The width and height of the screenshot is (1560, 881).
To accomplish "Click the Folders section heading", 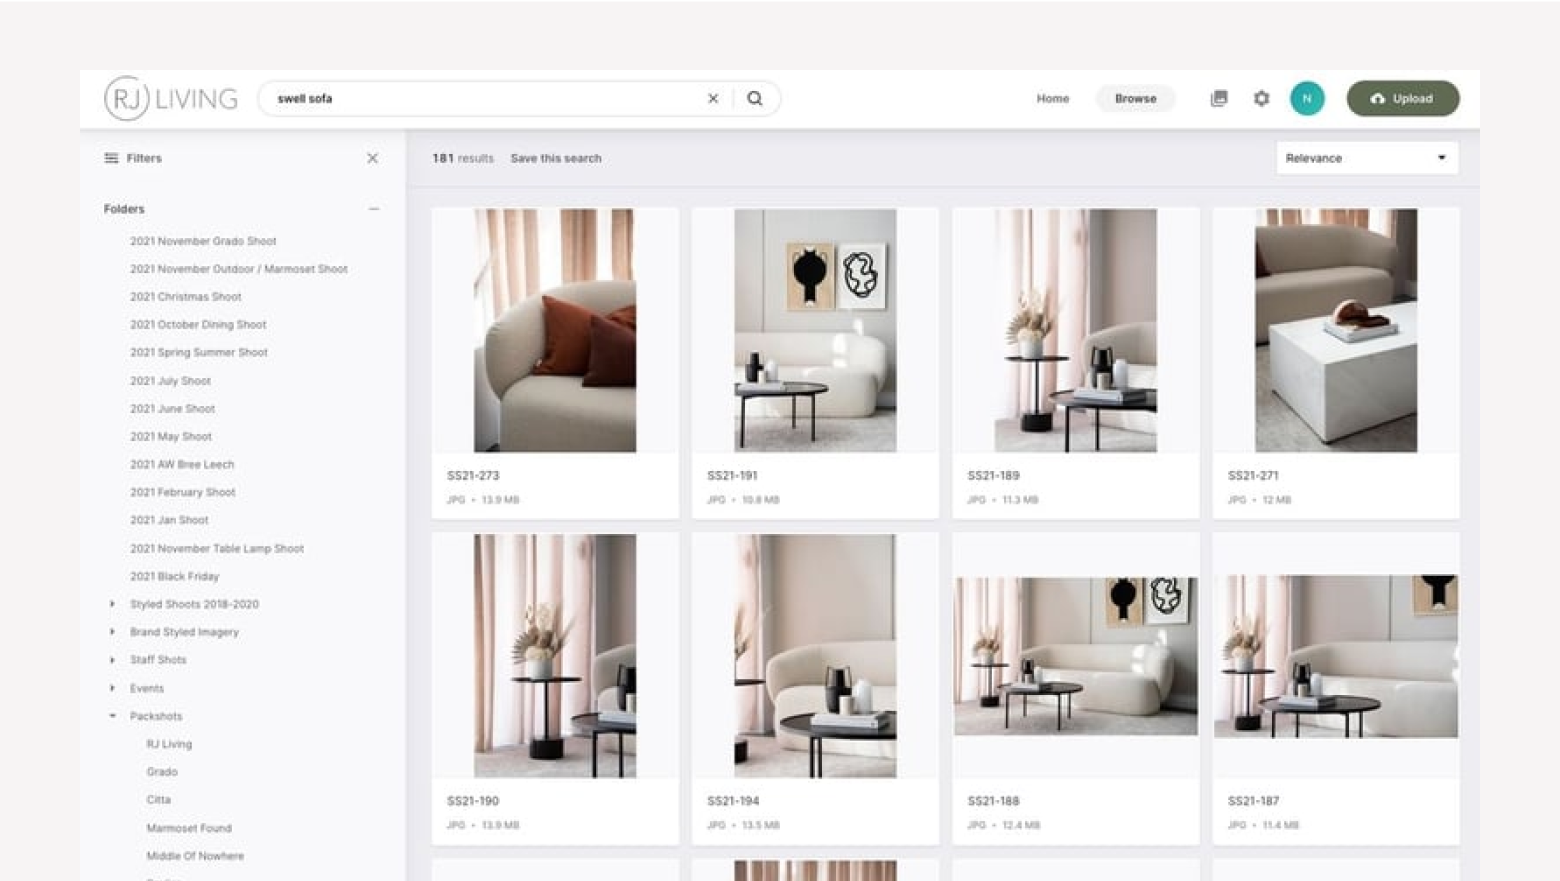I will [x=124, y=209].
